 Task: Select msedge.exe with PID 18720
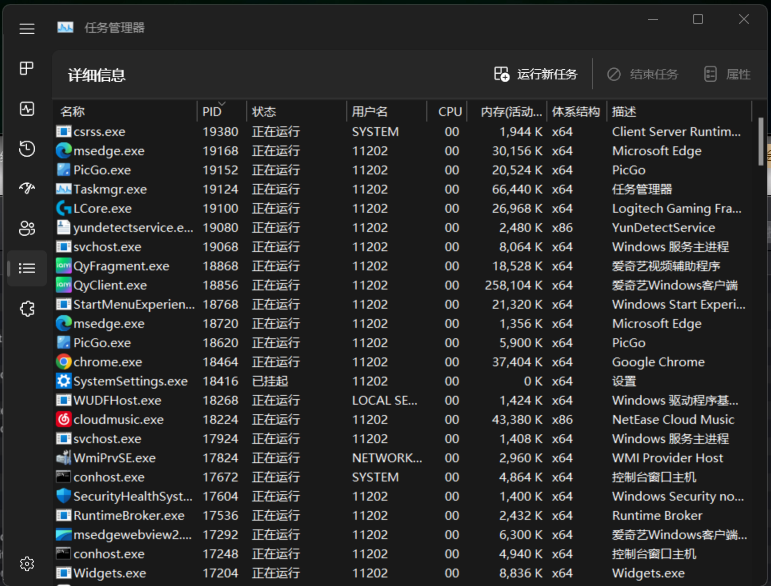tap(403, 323)
